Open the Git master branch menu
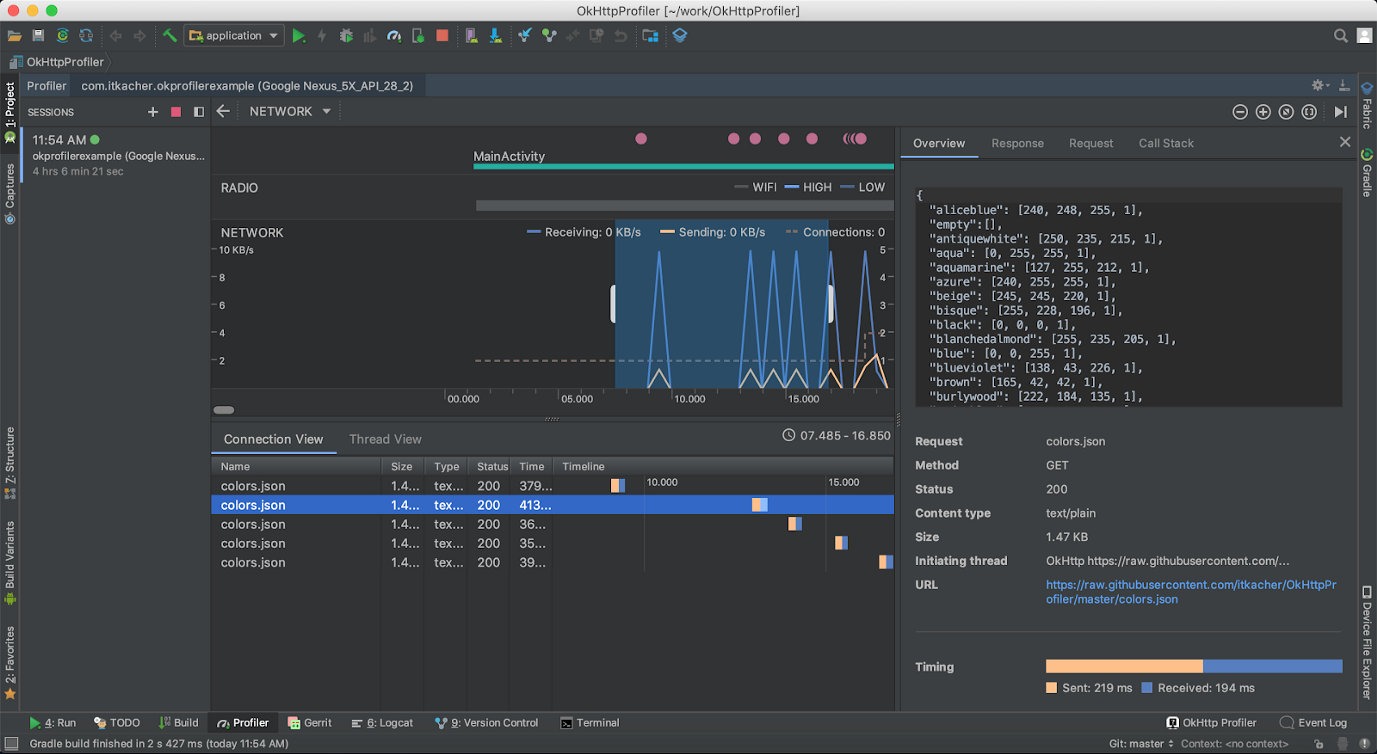Viewport: 1377px width, 754px height. pyautogui.click(x=1142, y=744)
